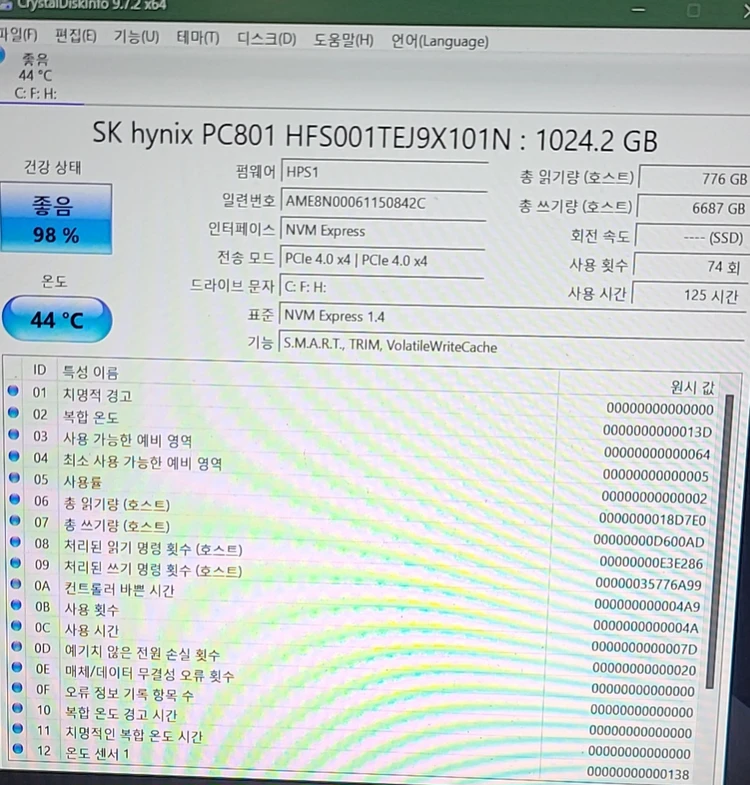The image size is (750, 785).
Task: Click the 특성 이름 column header
Action: point(91,372)
